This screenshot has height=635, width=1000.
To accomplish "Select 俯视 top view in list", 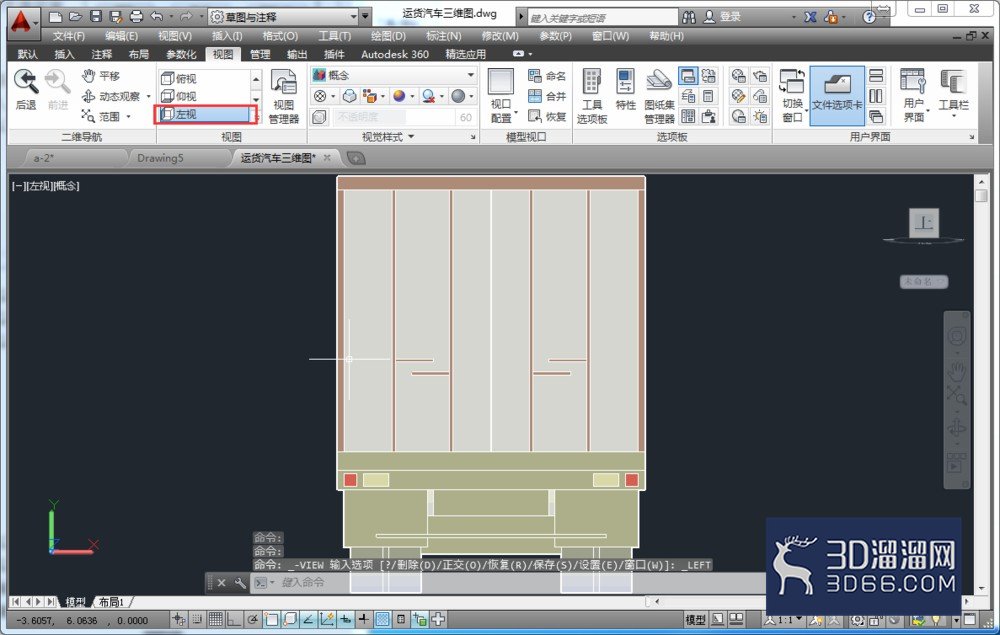I will point(186,78).
